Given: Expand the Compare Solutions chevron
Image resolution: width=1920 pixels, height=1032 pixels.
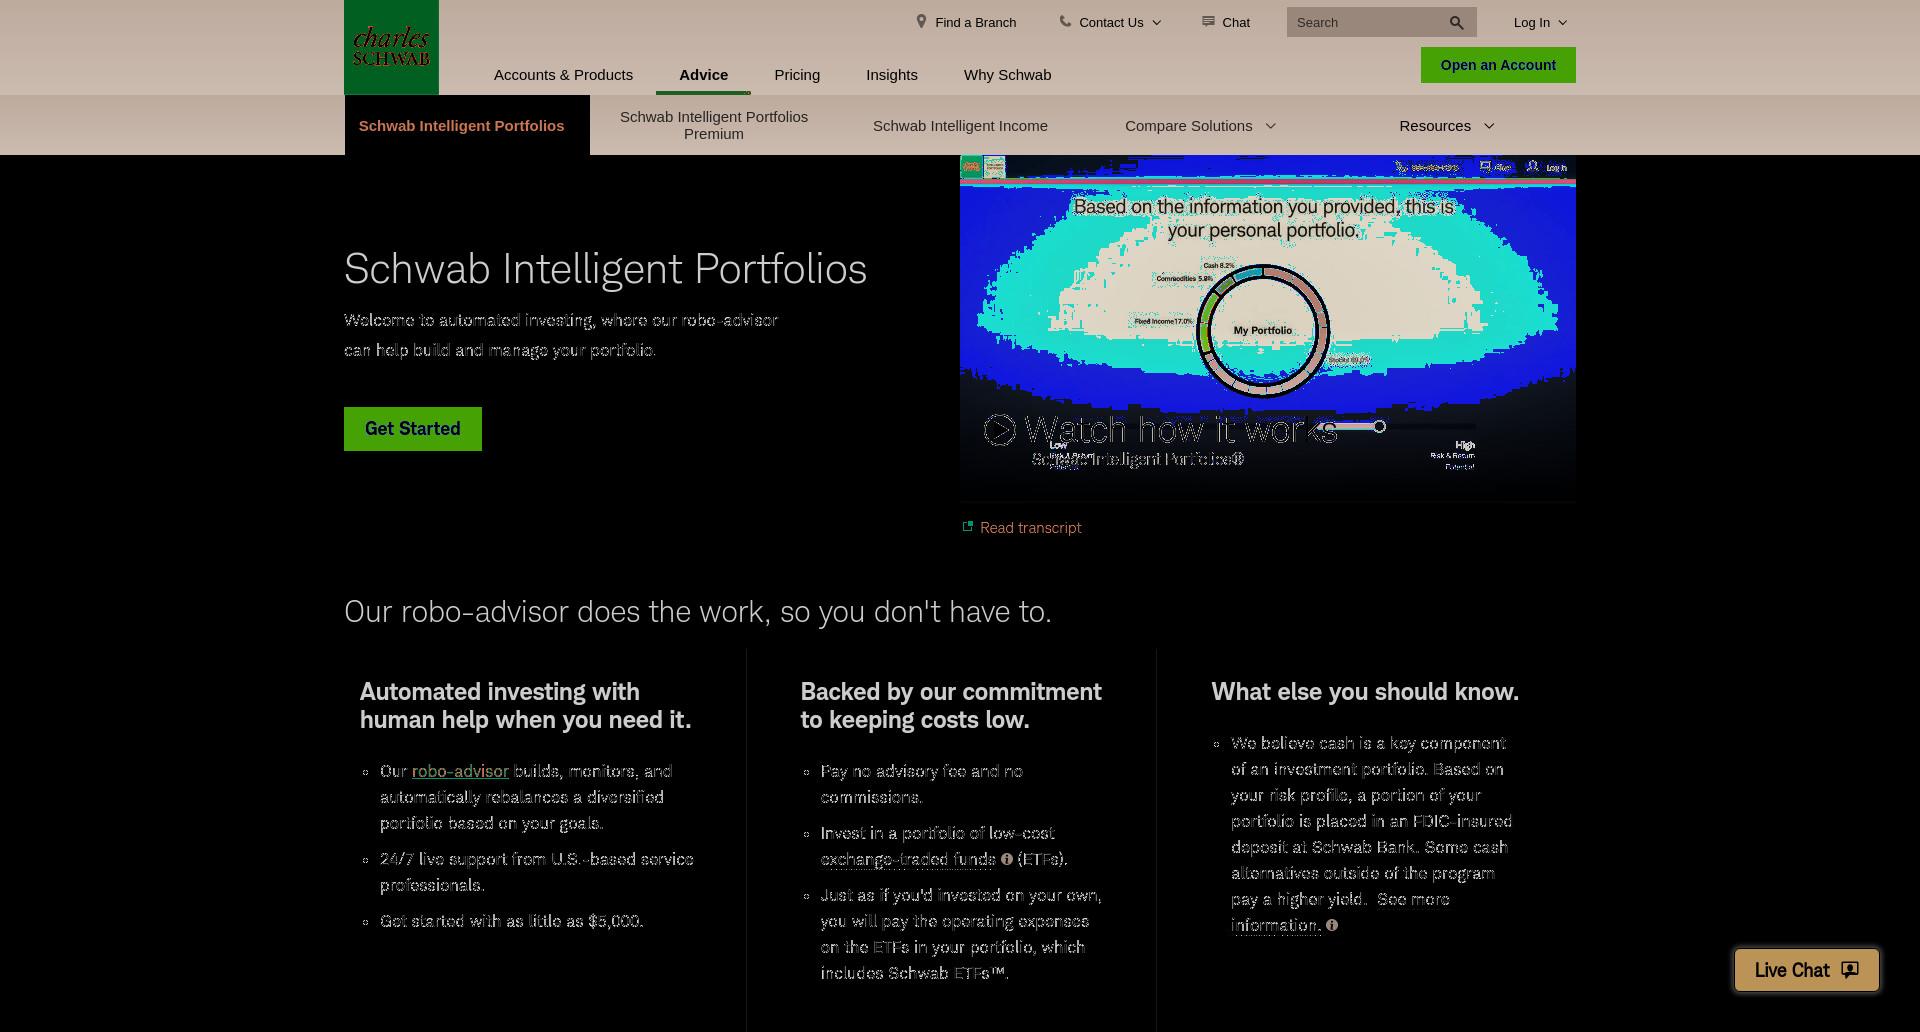Looking at the screenshot, I should (x=1271, y=126).
